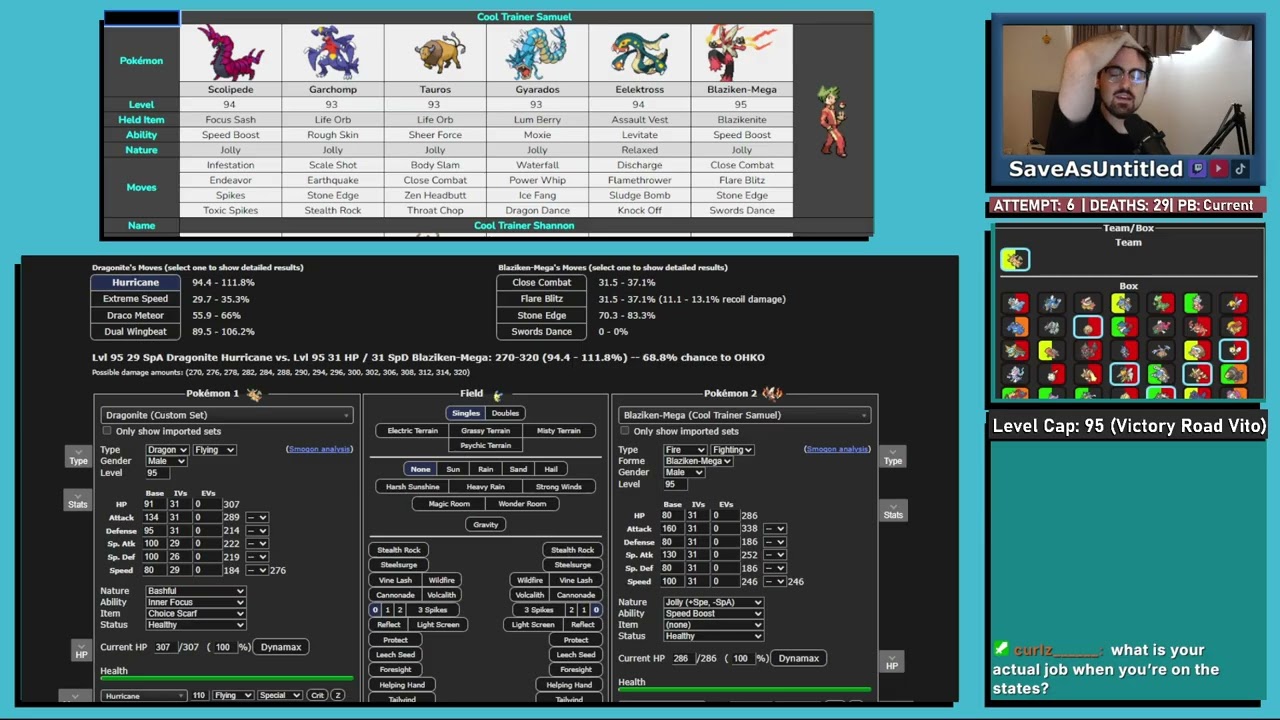The height and width of the screenshot is (720, 1280).
Task: Select Dual Wingbeat in Dragonite's moves
Action: [x=135, y=331]
